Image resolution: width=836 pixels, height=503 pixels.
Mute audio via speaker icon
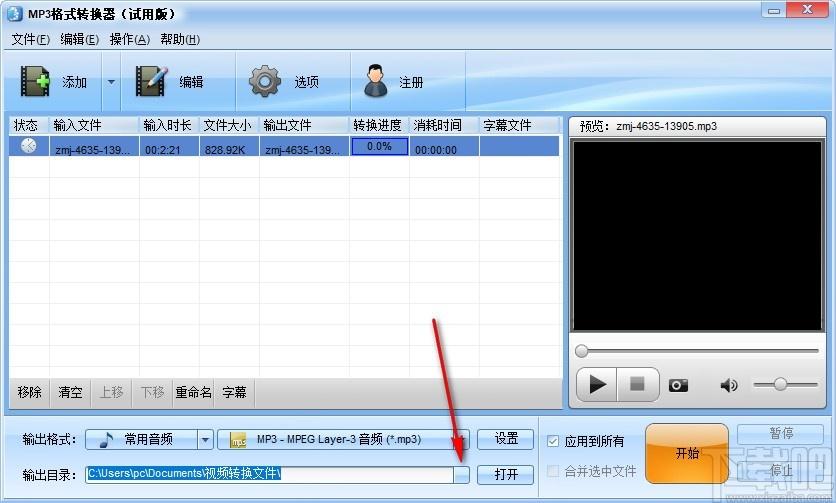[x=728, y=385]
